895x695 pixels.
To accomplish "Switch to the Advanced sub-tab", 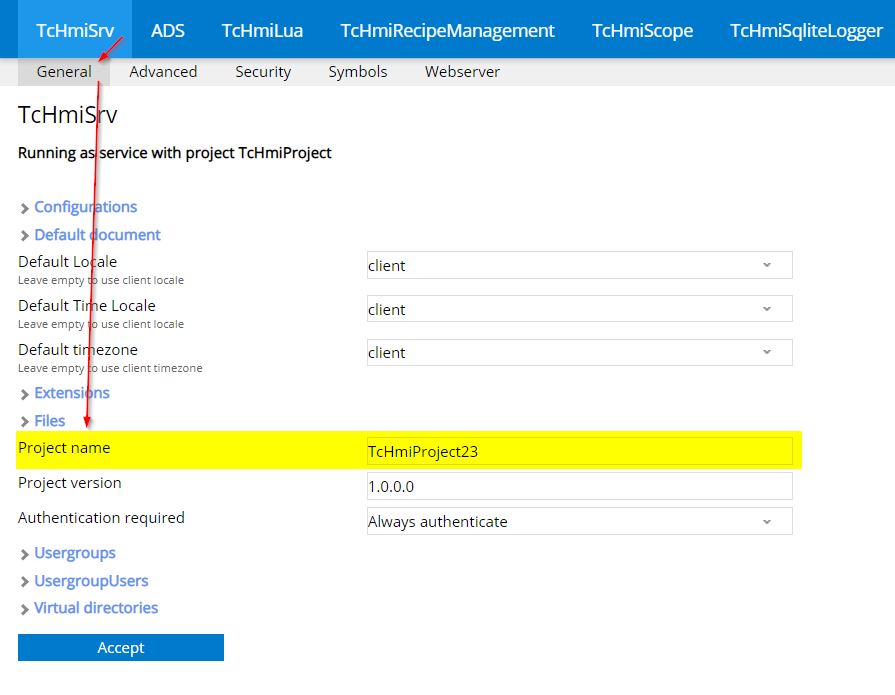I will (163, 72).
